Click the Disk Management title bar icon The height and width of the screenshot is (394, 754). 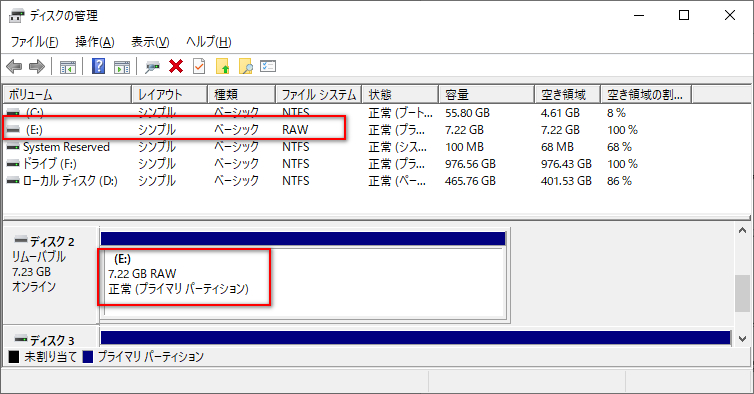point(16,15)
